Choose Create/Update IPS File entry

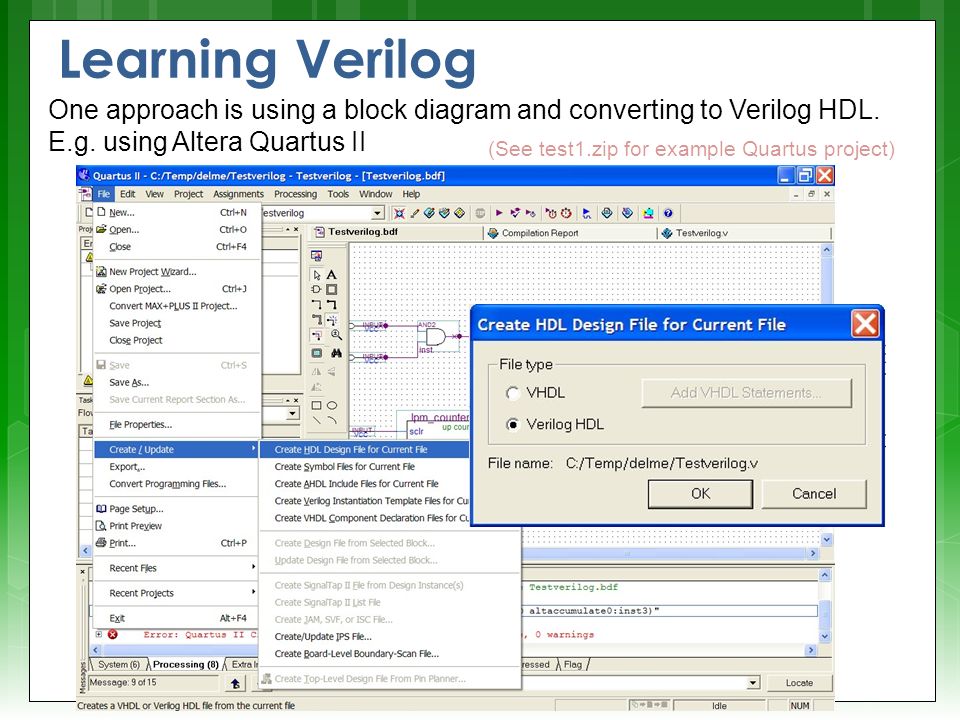[x=391, y=637]
